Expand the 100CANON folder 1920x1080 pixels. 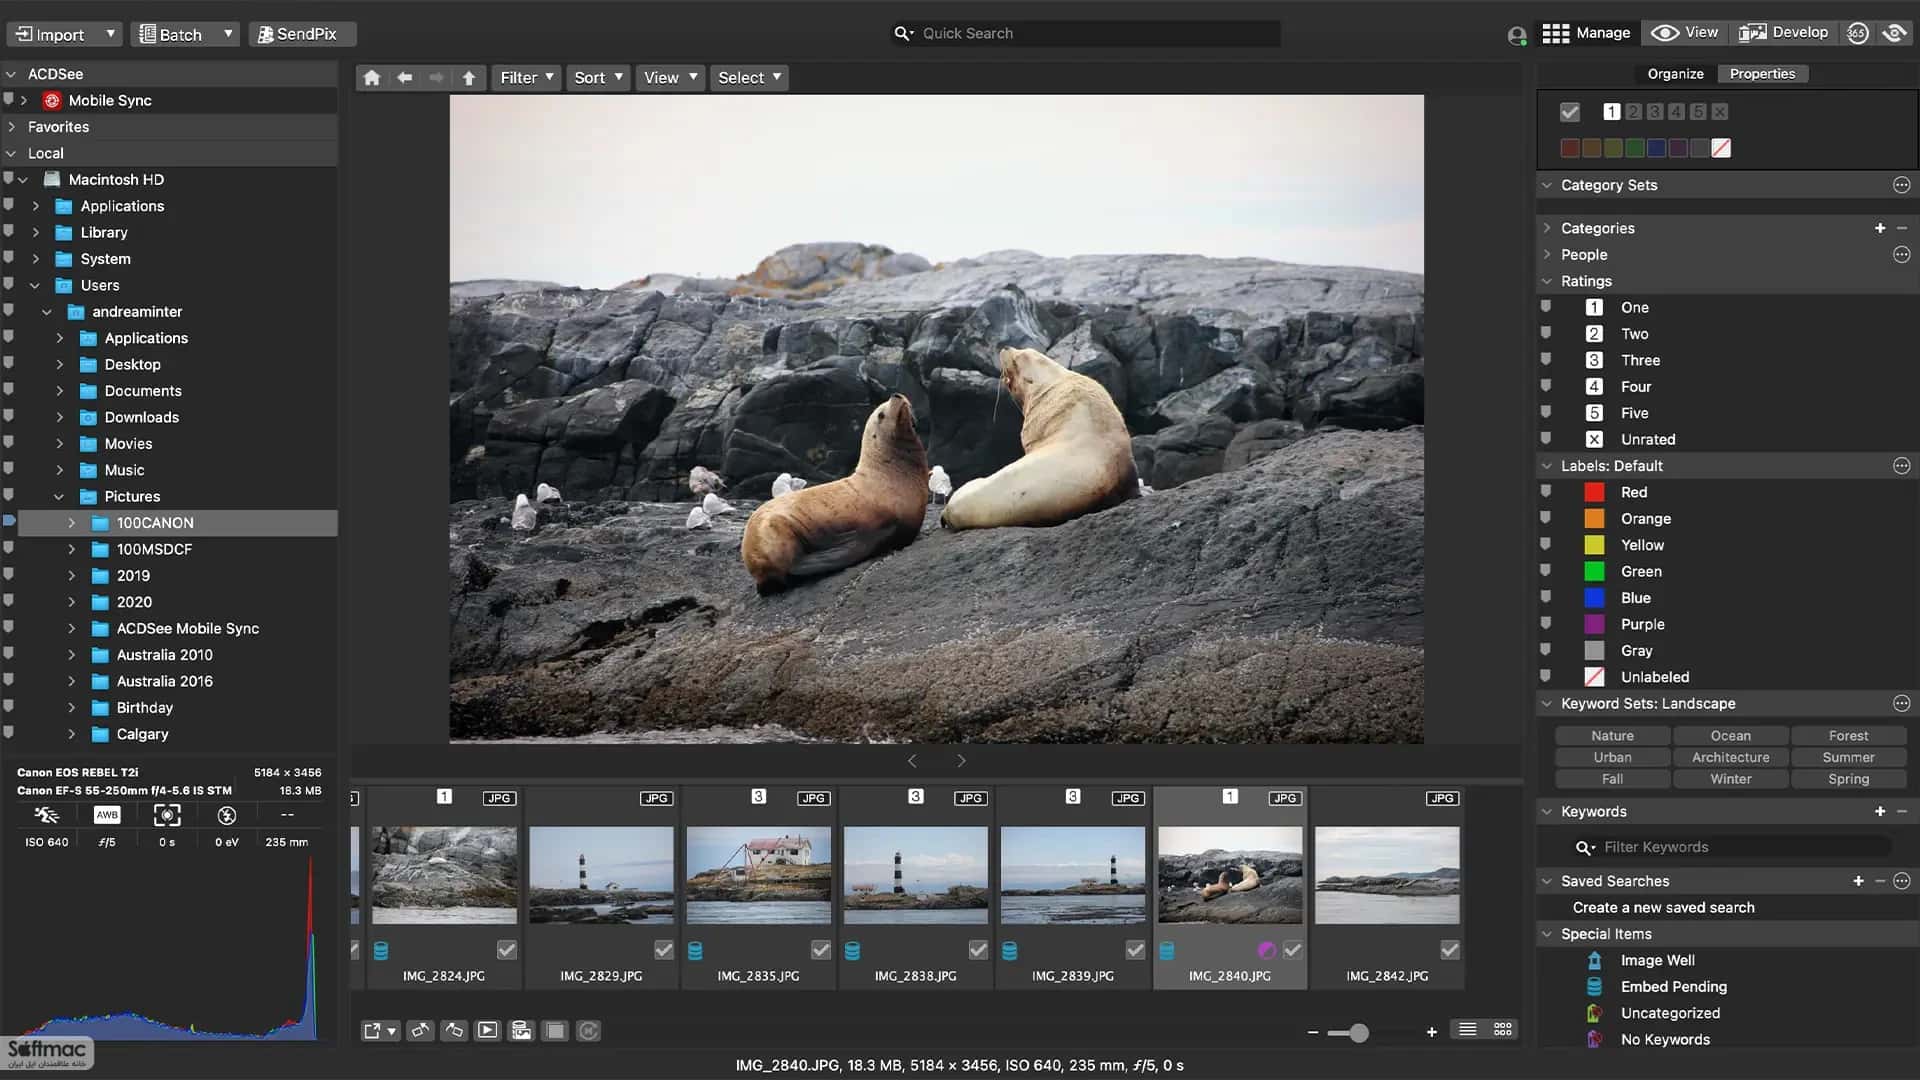click(x=71, y=523)
